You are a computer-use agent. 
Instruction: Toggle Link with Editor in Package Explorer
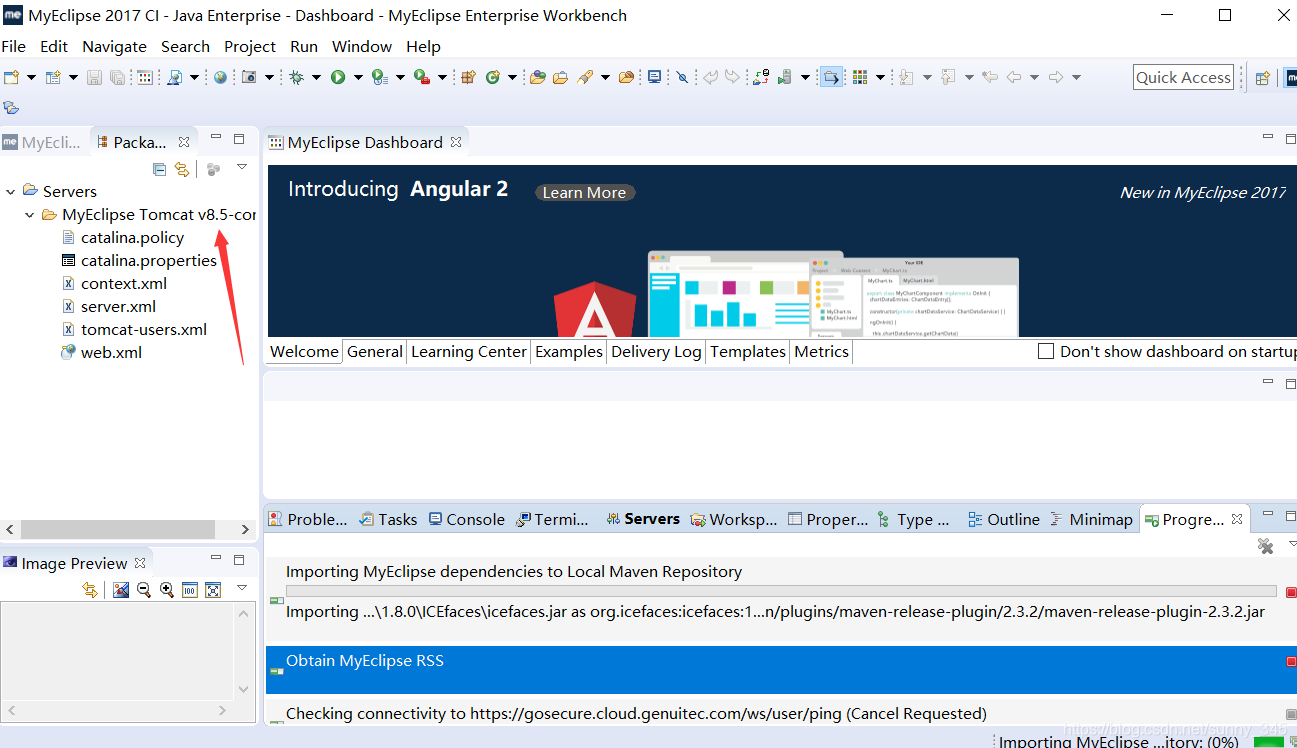pos(182,169)
